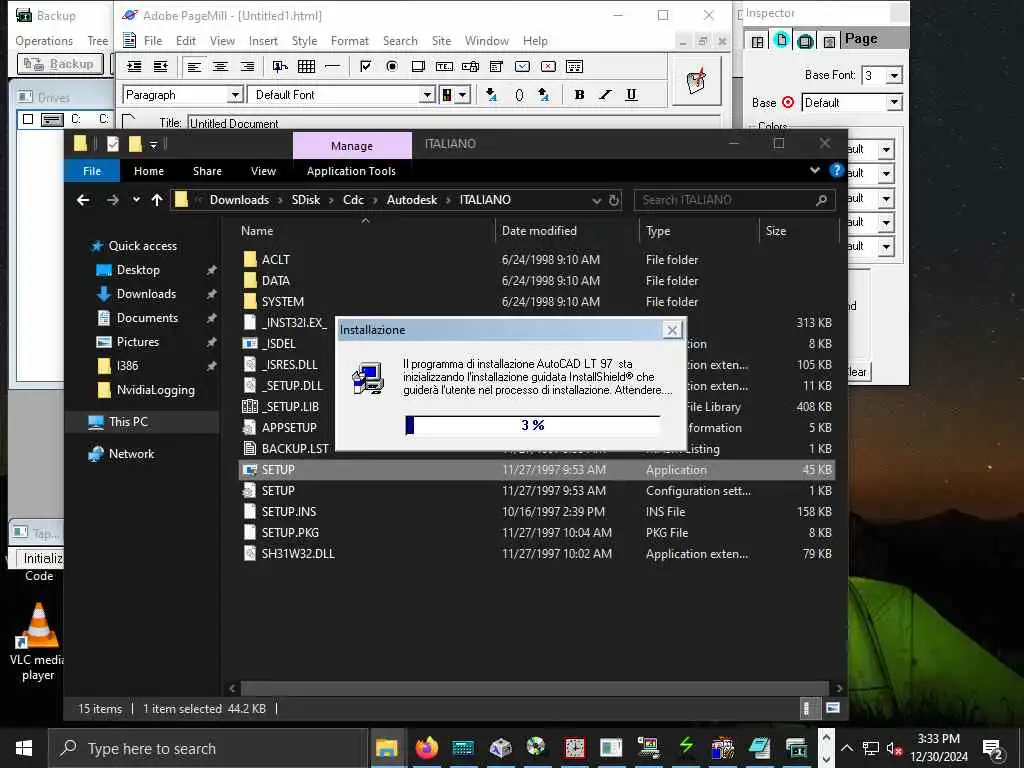Open Firefox from the taskbar
This screenshot has width=1024, height=768.
click(426, 748)
